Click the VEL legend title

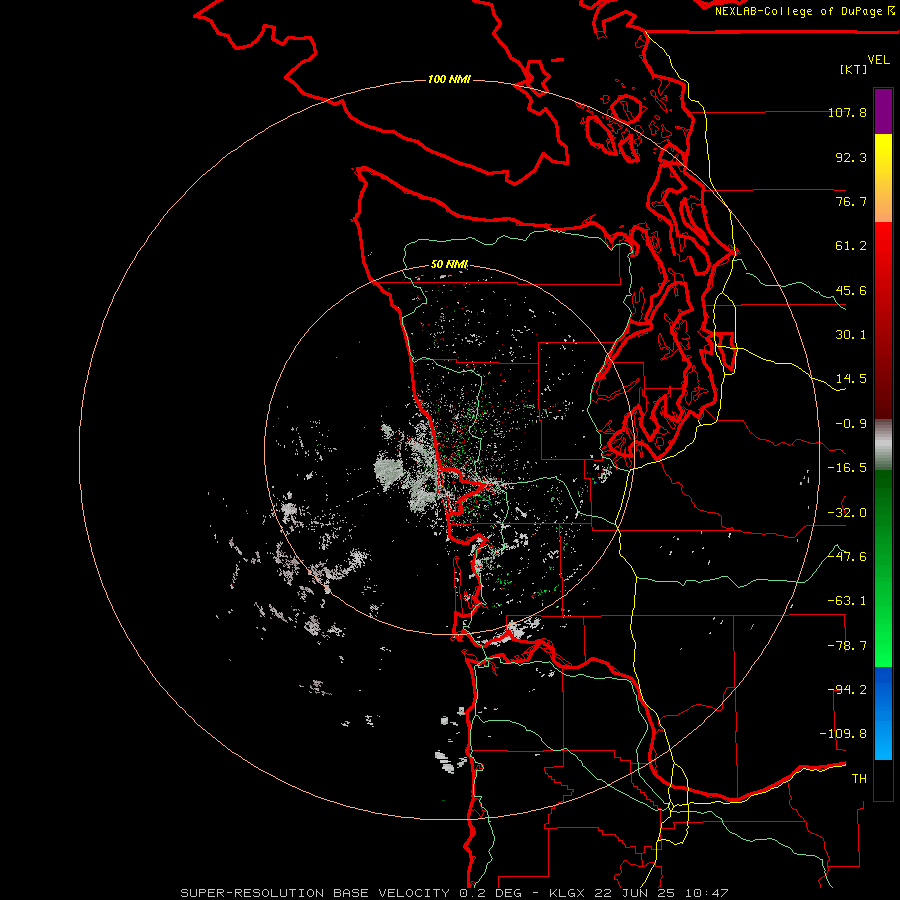click(878, 60)
